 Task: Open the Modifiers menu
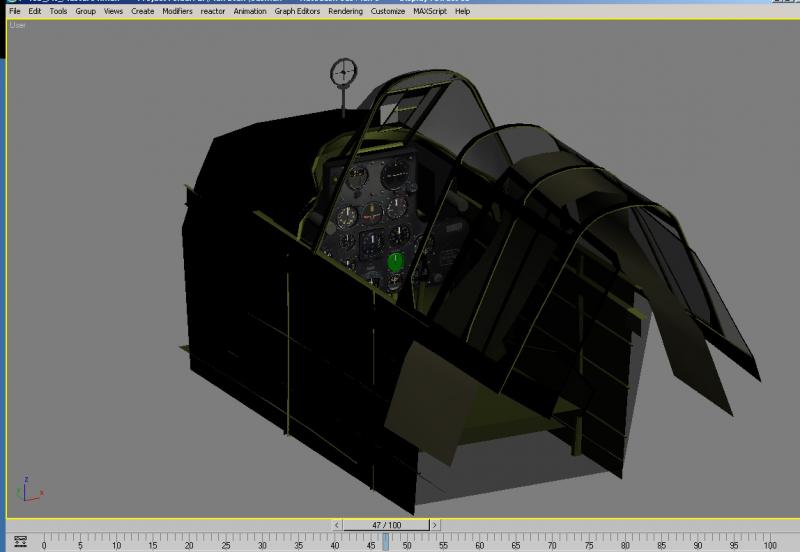177,11
